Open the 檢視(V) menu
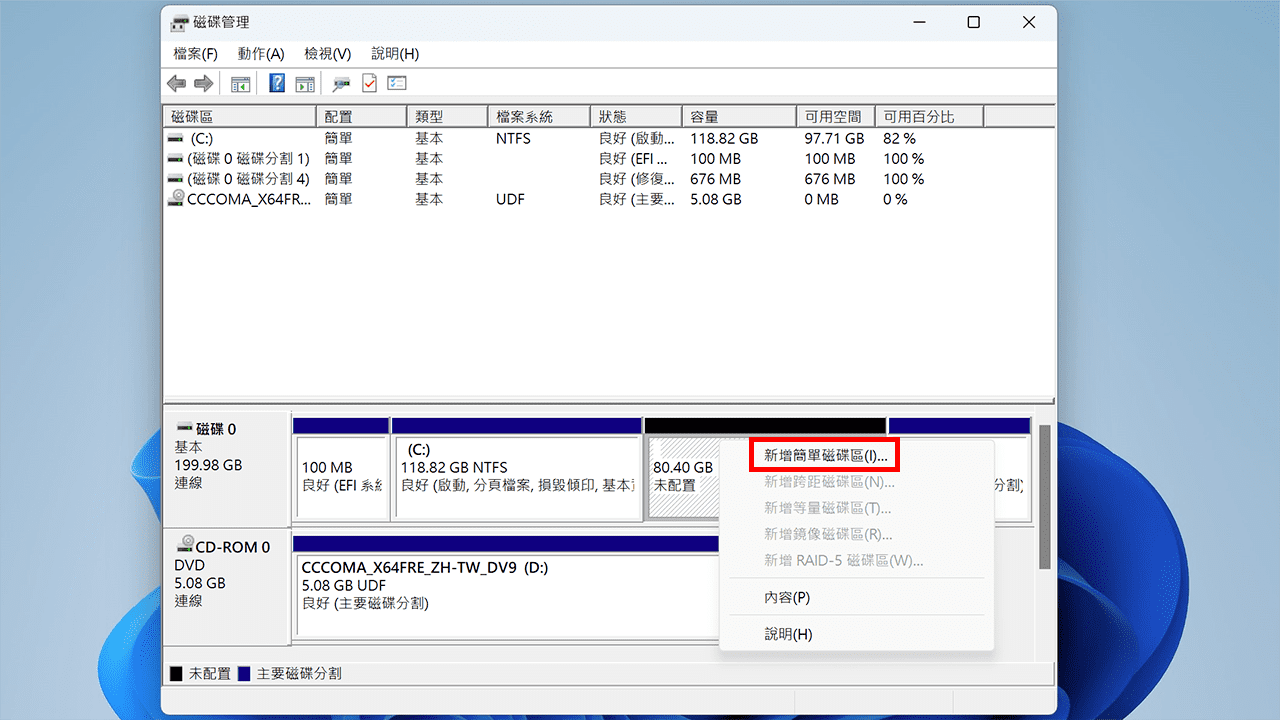 click(326, 53)
